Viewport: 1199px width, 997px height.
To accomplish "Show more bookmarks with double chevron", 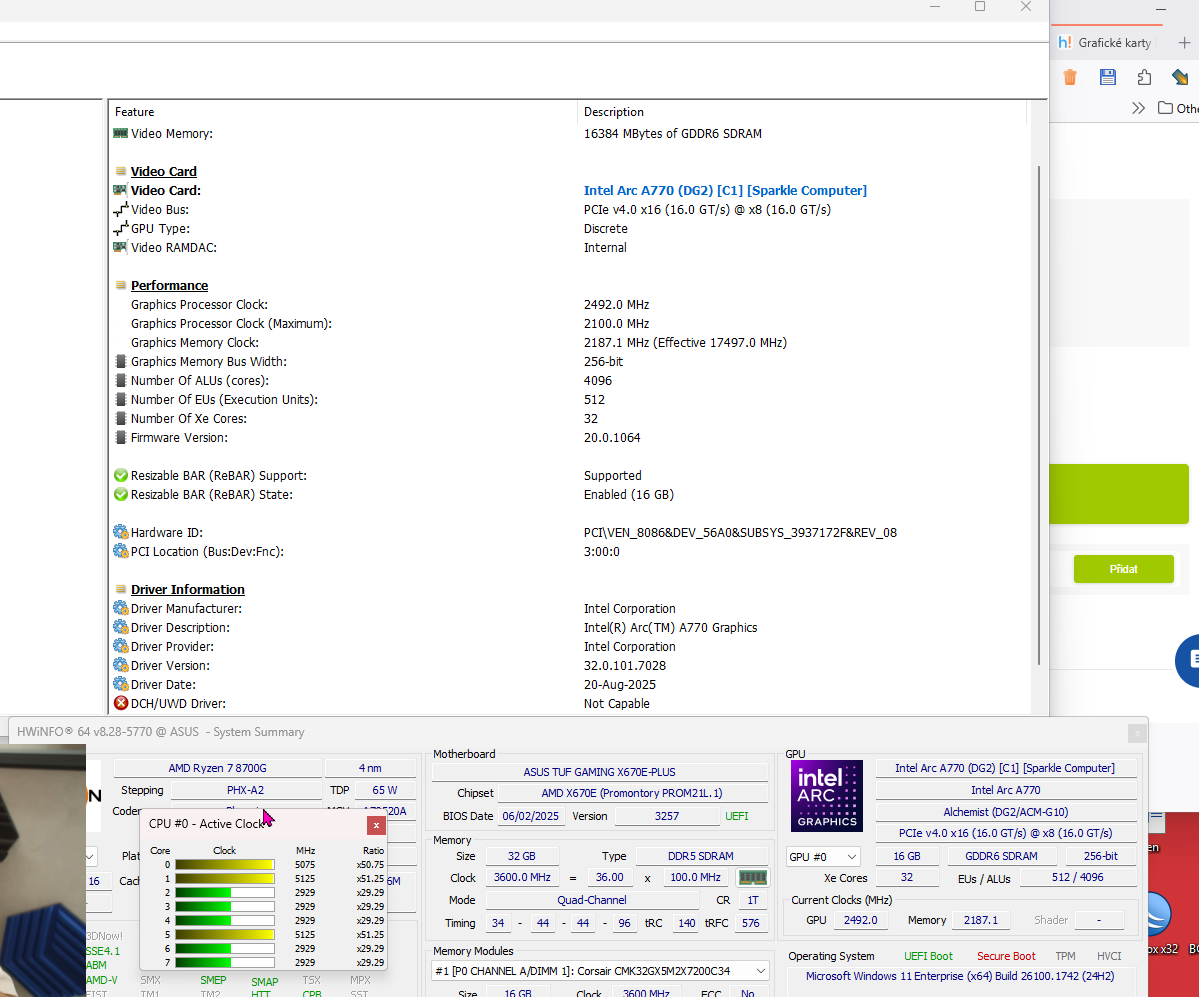I will point(1138,109).
